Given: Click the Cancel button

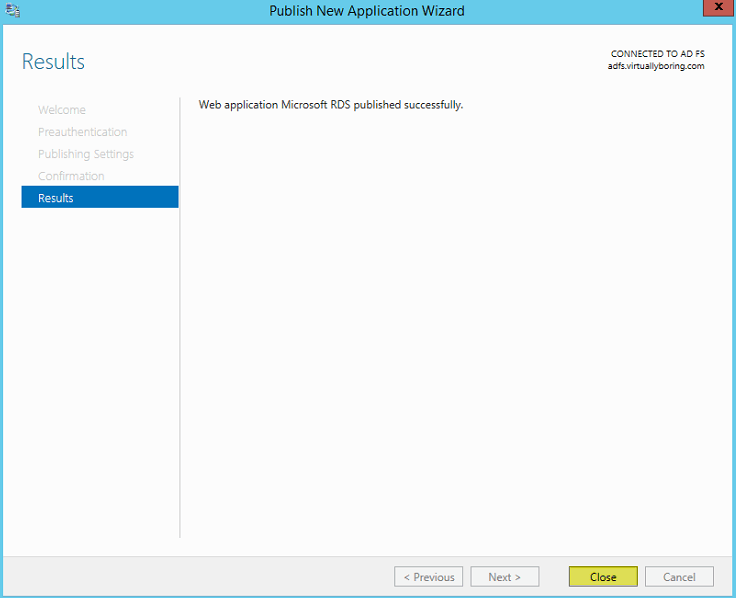Looking at the screenshot, I should [x=679, y=576].
